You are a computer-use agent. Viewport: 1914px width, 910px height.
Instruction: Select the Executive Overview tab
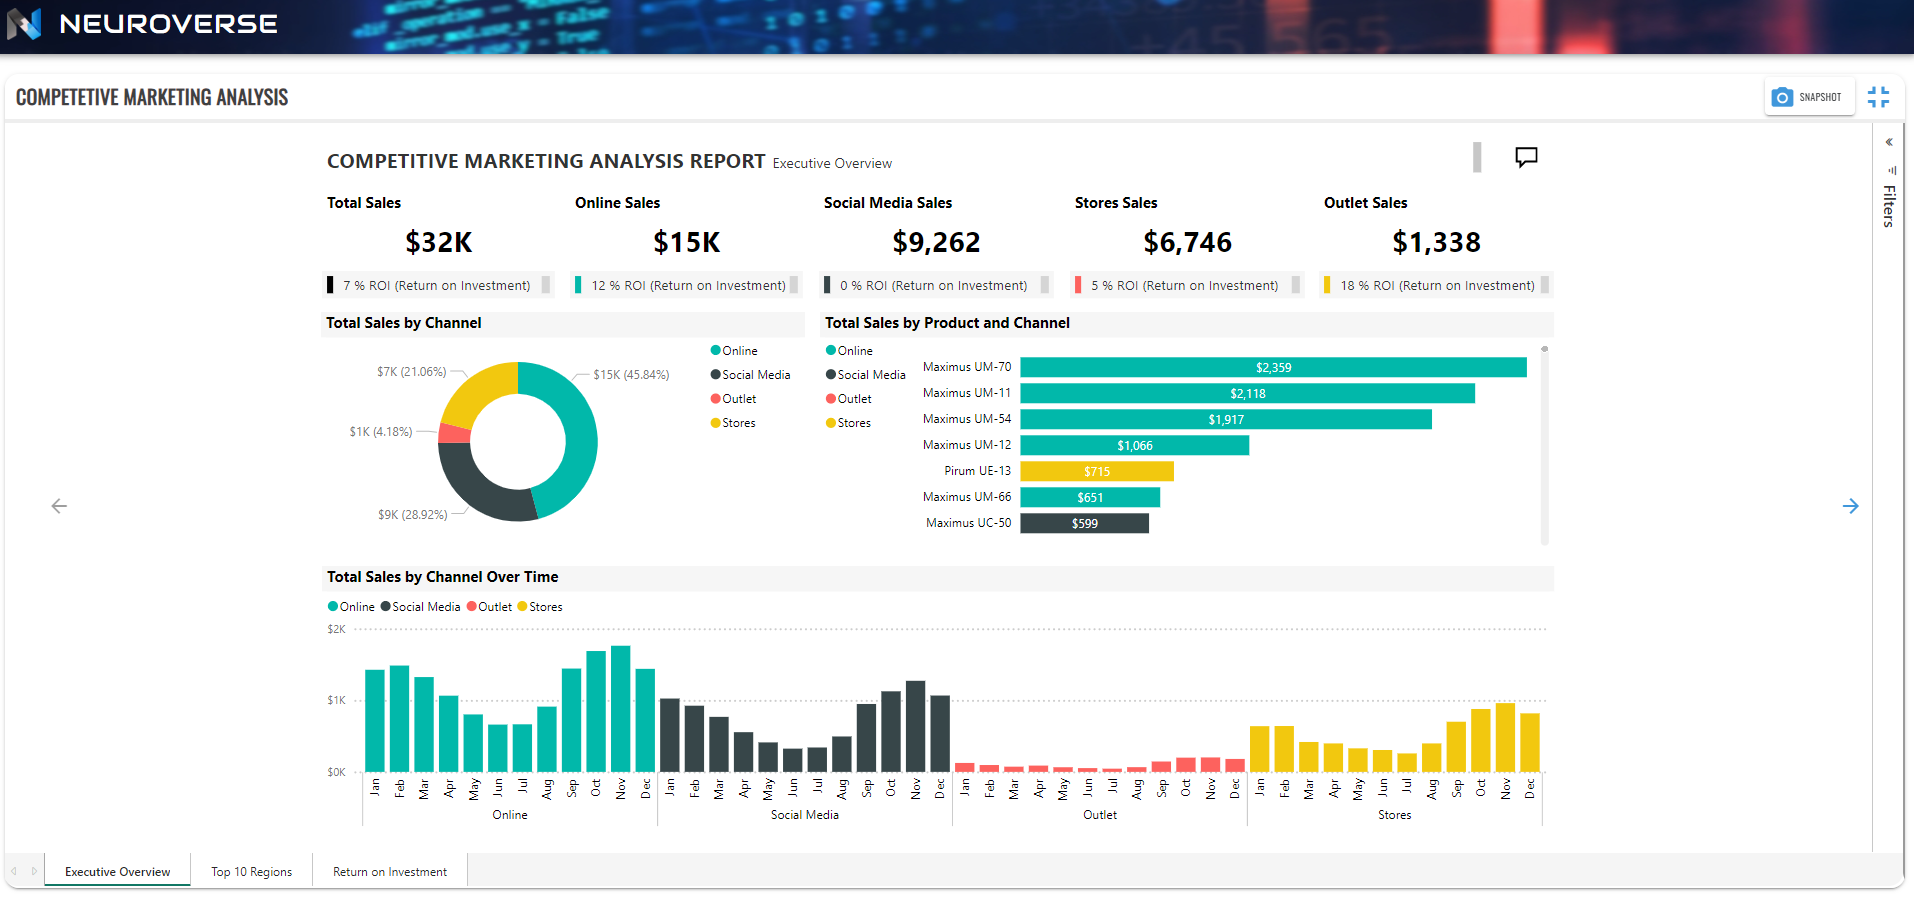click(118, 872)
